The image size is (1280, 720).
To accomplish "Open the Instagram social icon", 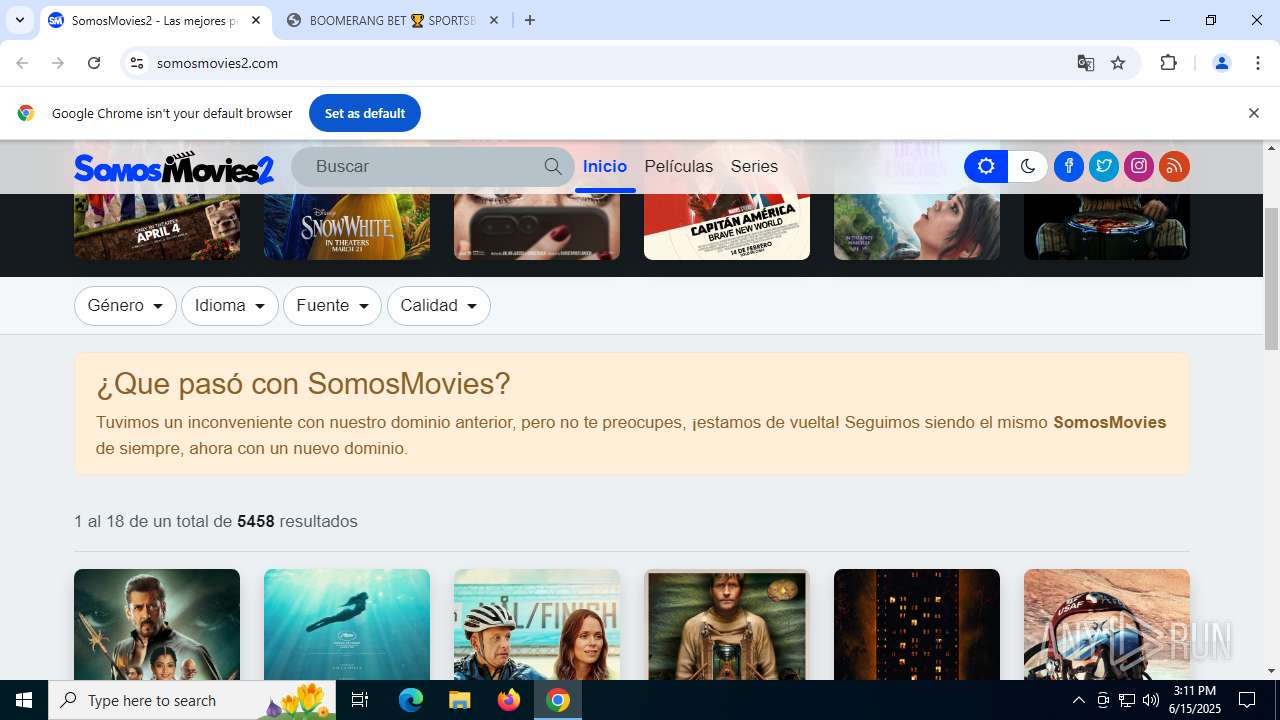I will pyautogui.click(x=1139, y=167).
